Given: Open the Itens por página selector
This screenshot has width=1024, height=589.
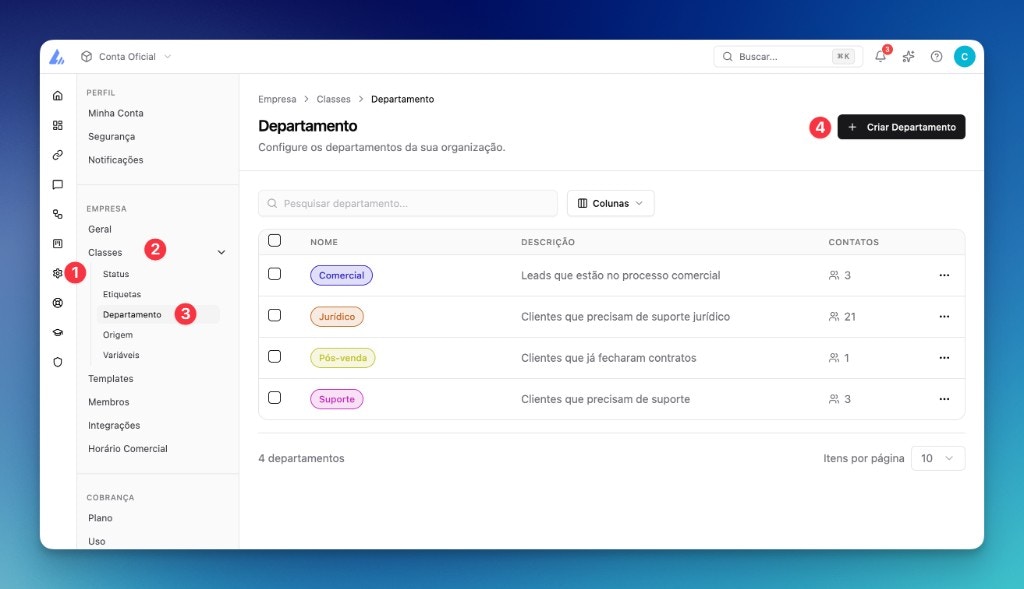Looking at the screenshot, I should pos(937,457).
